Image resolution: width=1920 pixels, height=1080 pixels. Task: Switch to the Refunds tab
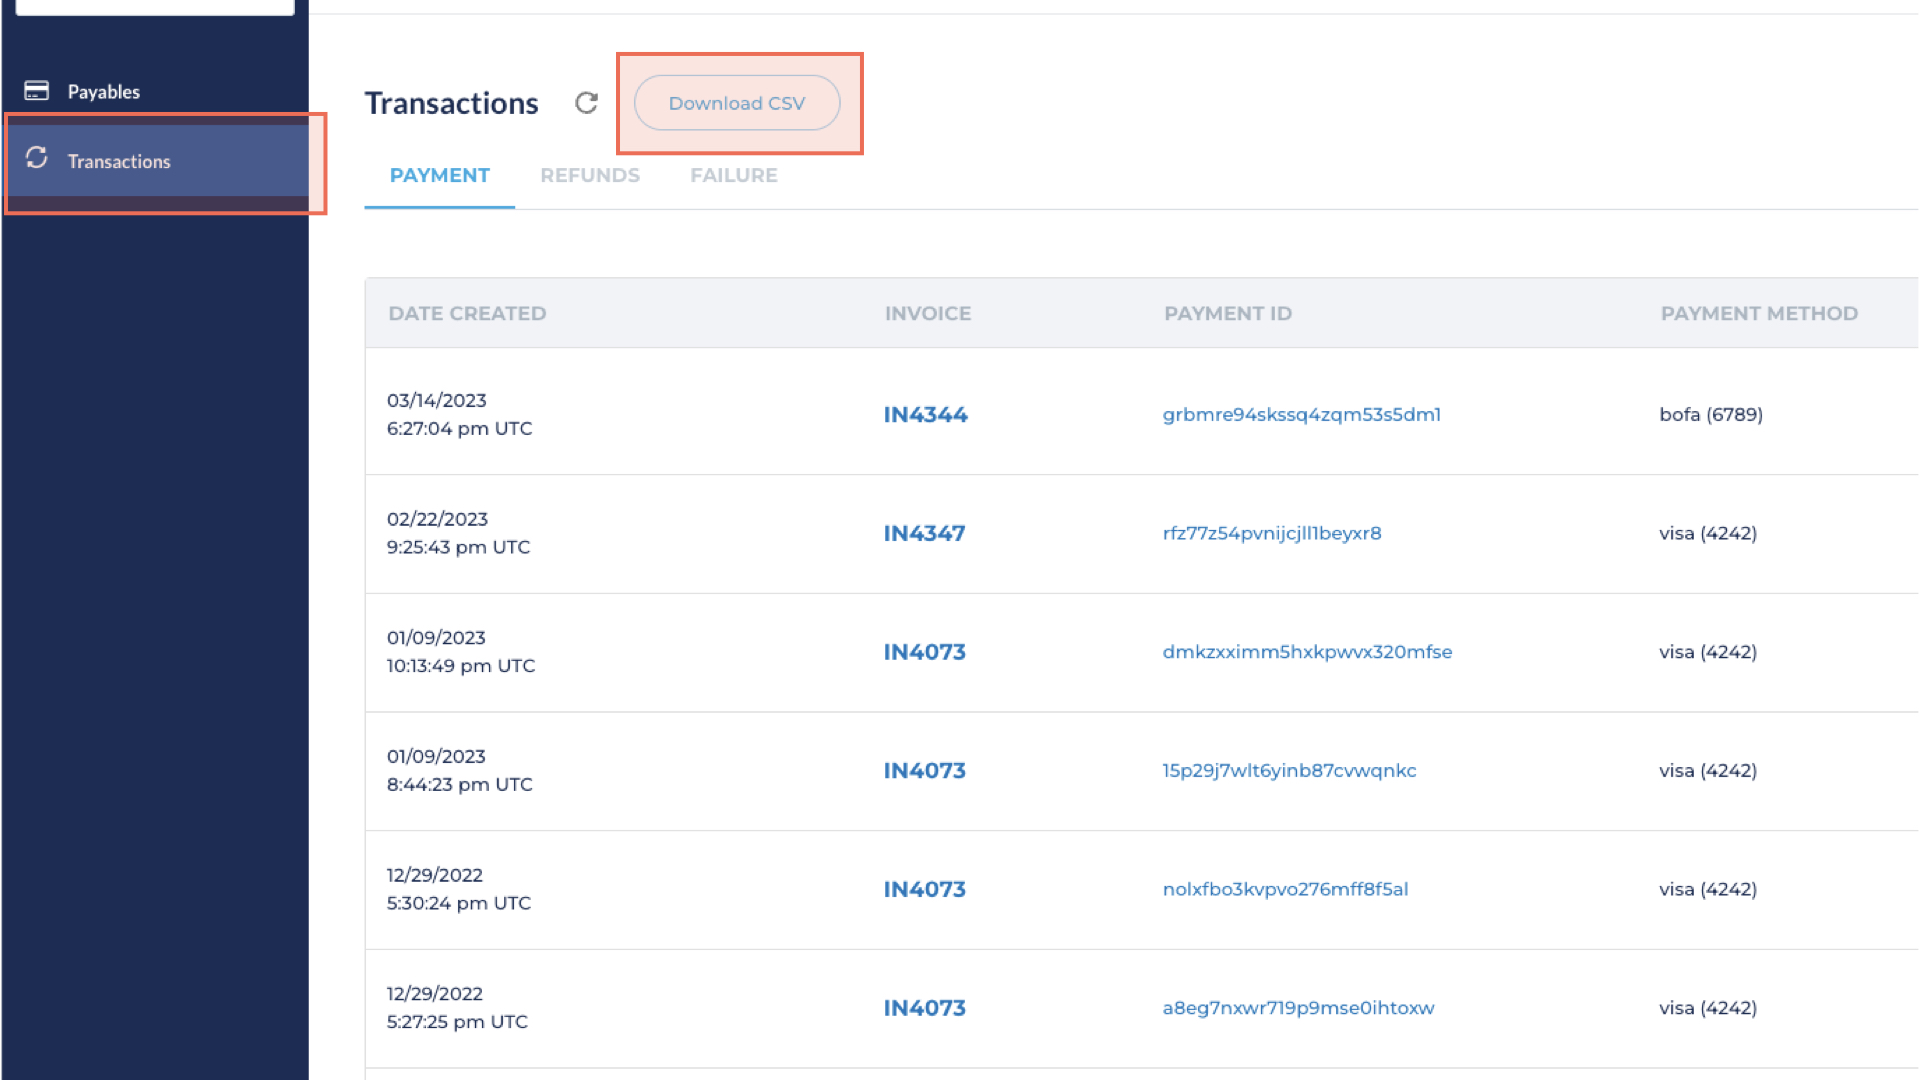590,175
